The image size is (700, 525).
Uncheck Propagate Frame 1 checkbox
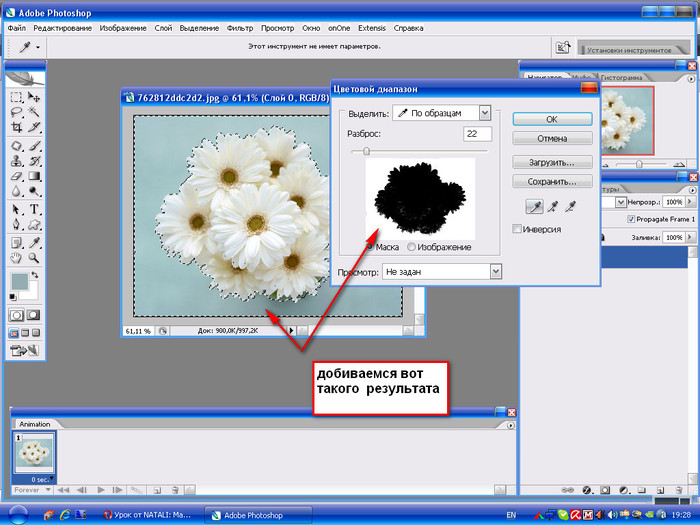point(631,219)
